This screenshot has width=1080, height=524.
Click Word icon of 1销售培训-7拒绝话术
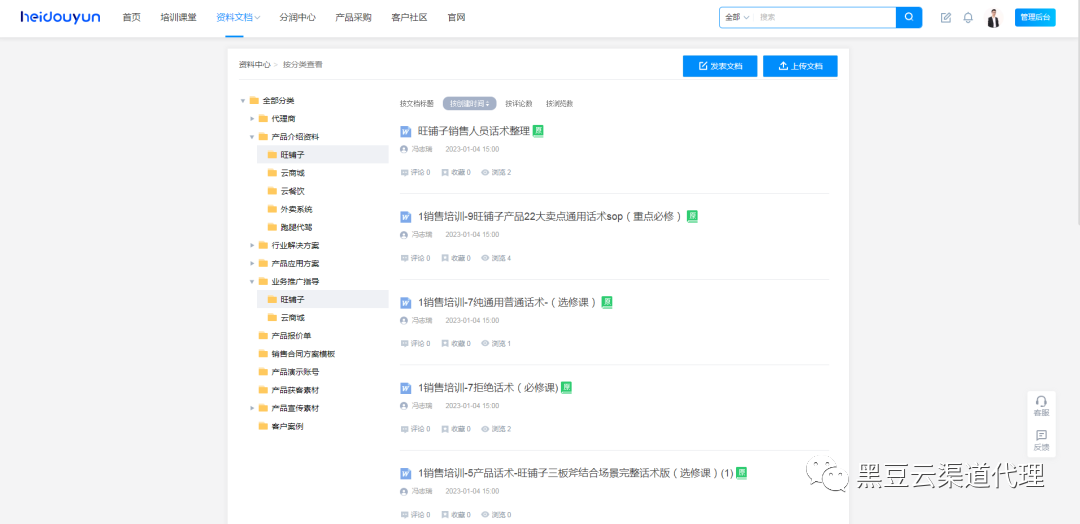(x=406, y=388)
